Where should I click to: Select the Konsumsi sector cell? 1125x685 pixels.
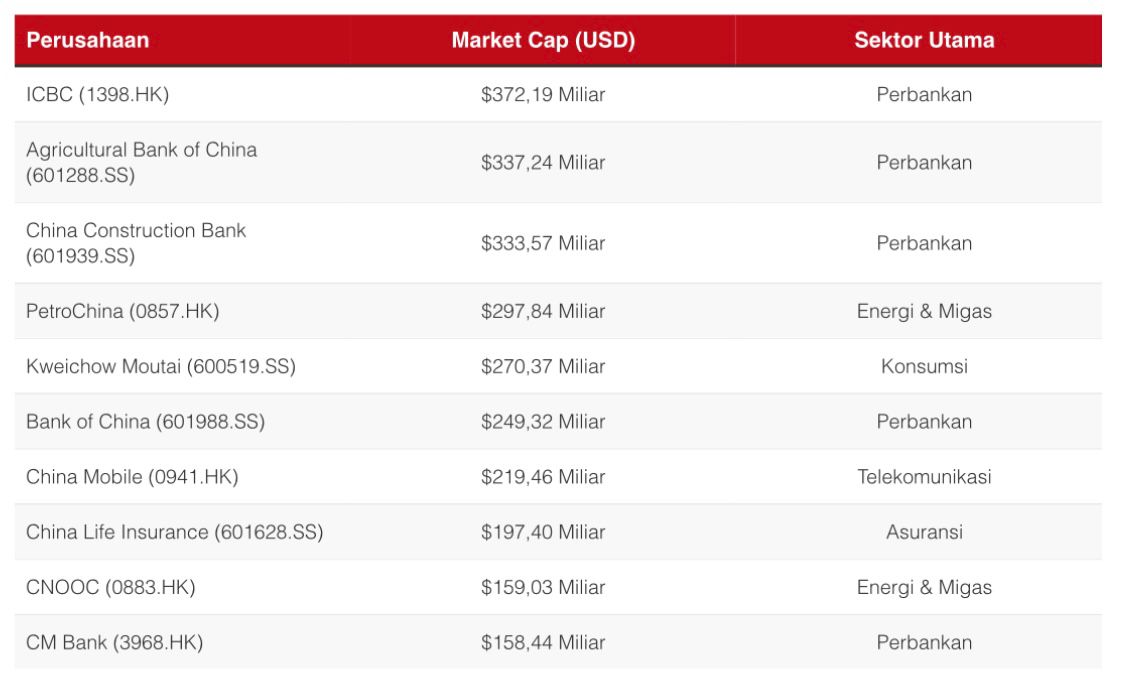924,367
